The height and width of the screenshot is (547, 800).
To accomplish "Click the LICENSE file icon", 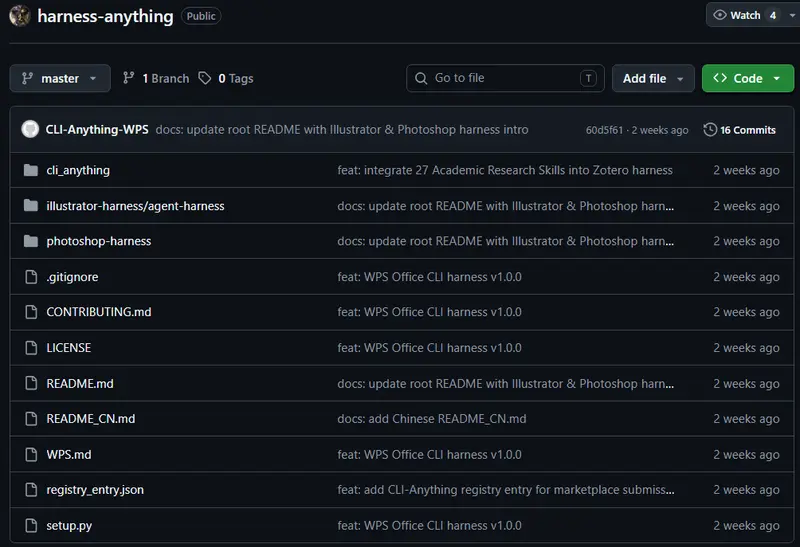I will 31,347.
